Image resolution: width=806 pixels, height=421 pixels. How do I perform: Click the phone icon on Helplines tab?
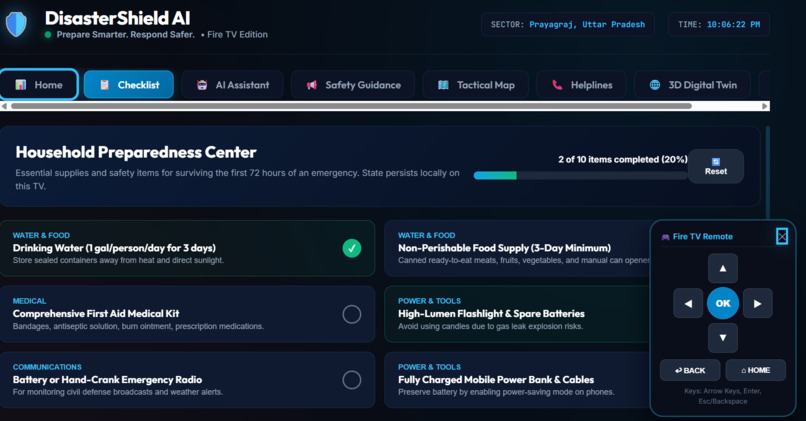click(557, 85)
